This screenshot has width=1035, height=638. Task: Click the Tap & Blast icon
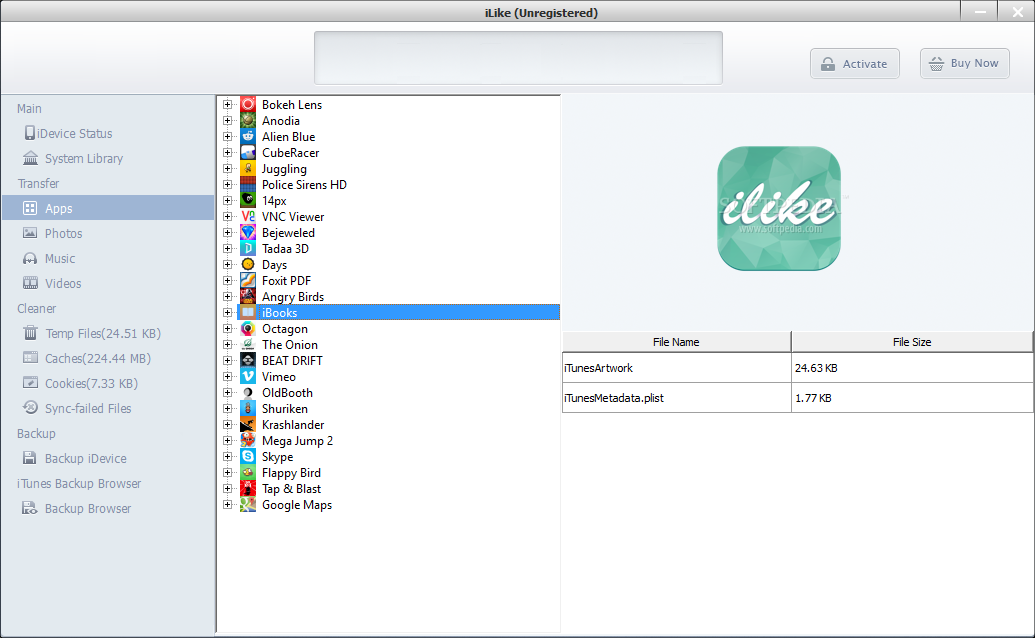pyautogui.click(x=248, y=488)
